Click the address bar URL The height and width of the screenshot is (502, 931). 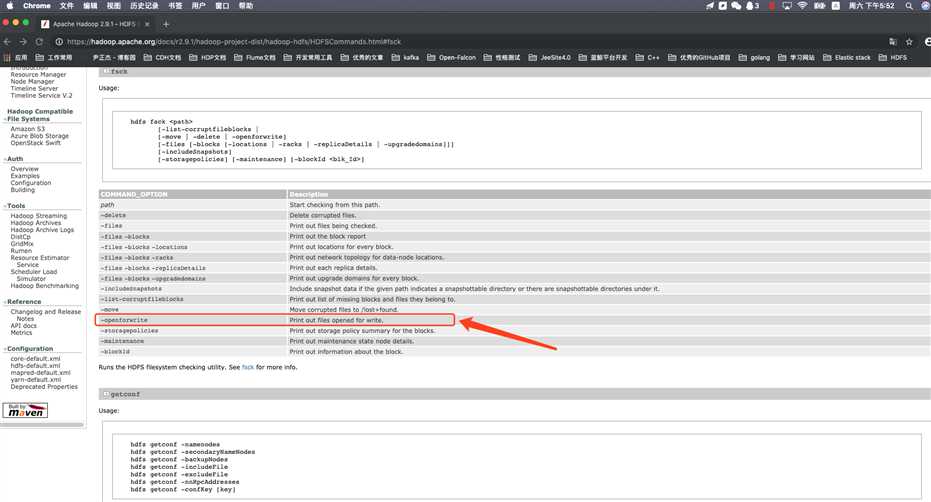234,42
